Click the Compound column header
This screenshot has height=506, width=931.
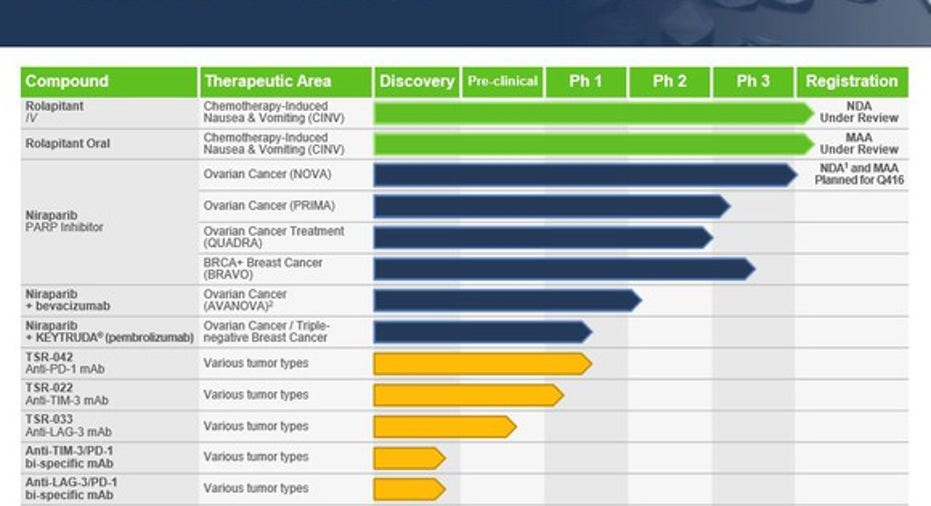click(x=109, y=81)
